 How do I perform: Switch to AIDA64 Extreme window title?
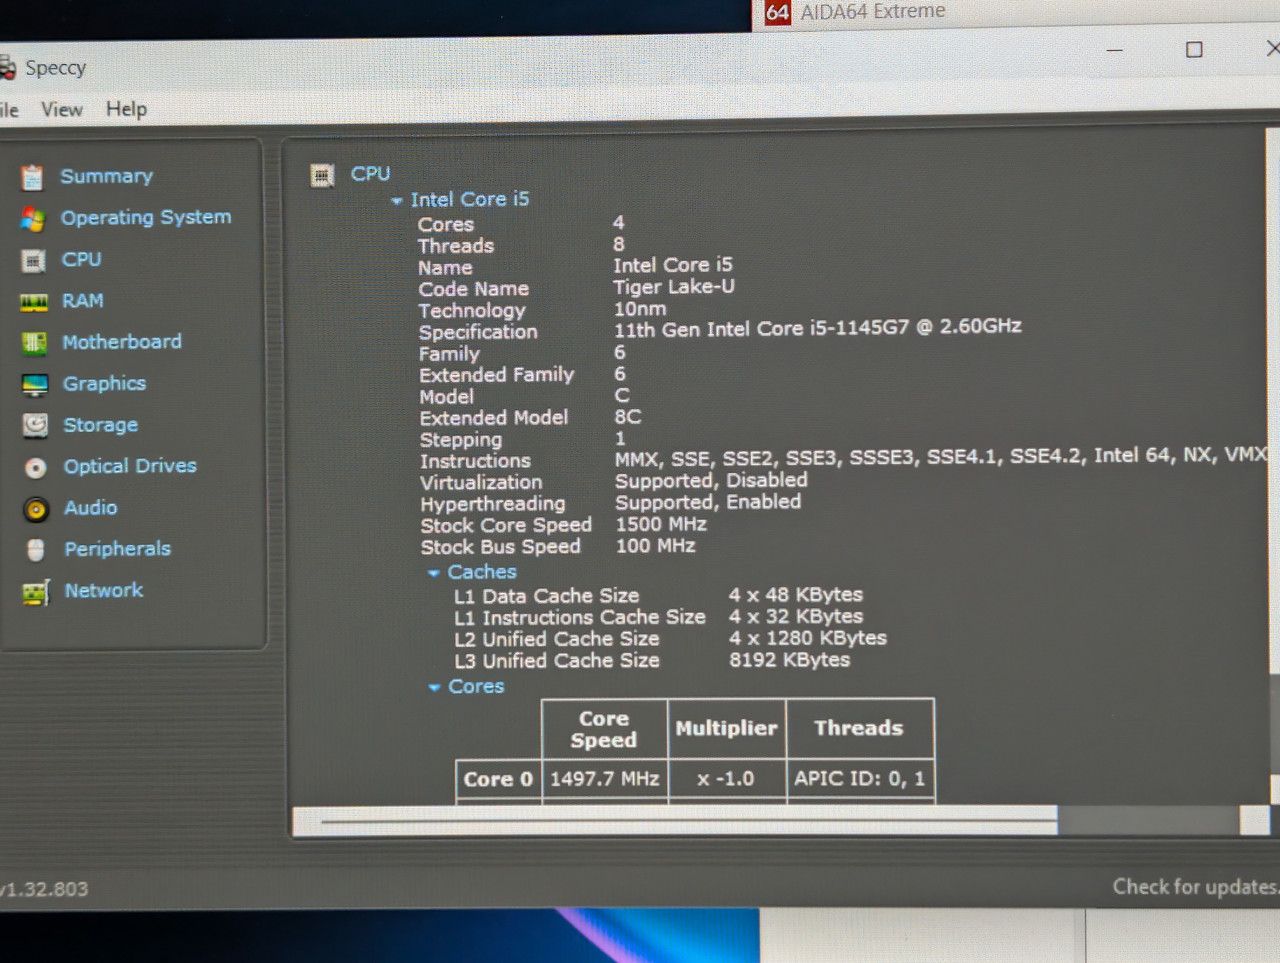tap(872, 11)
